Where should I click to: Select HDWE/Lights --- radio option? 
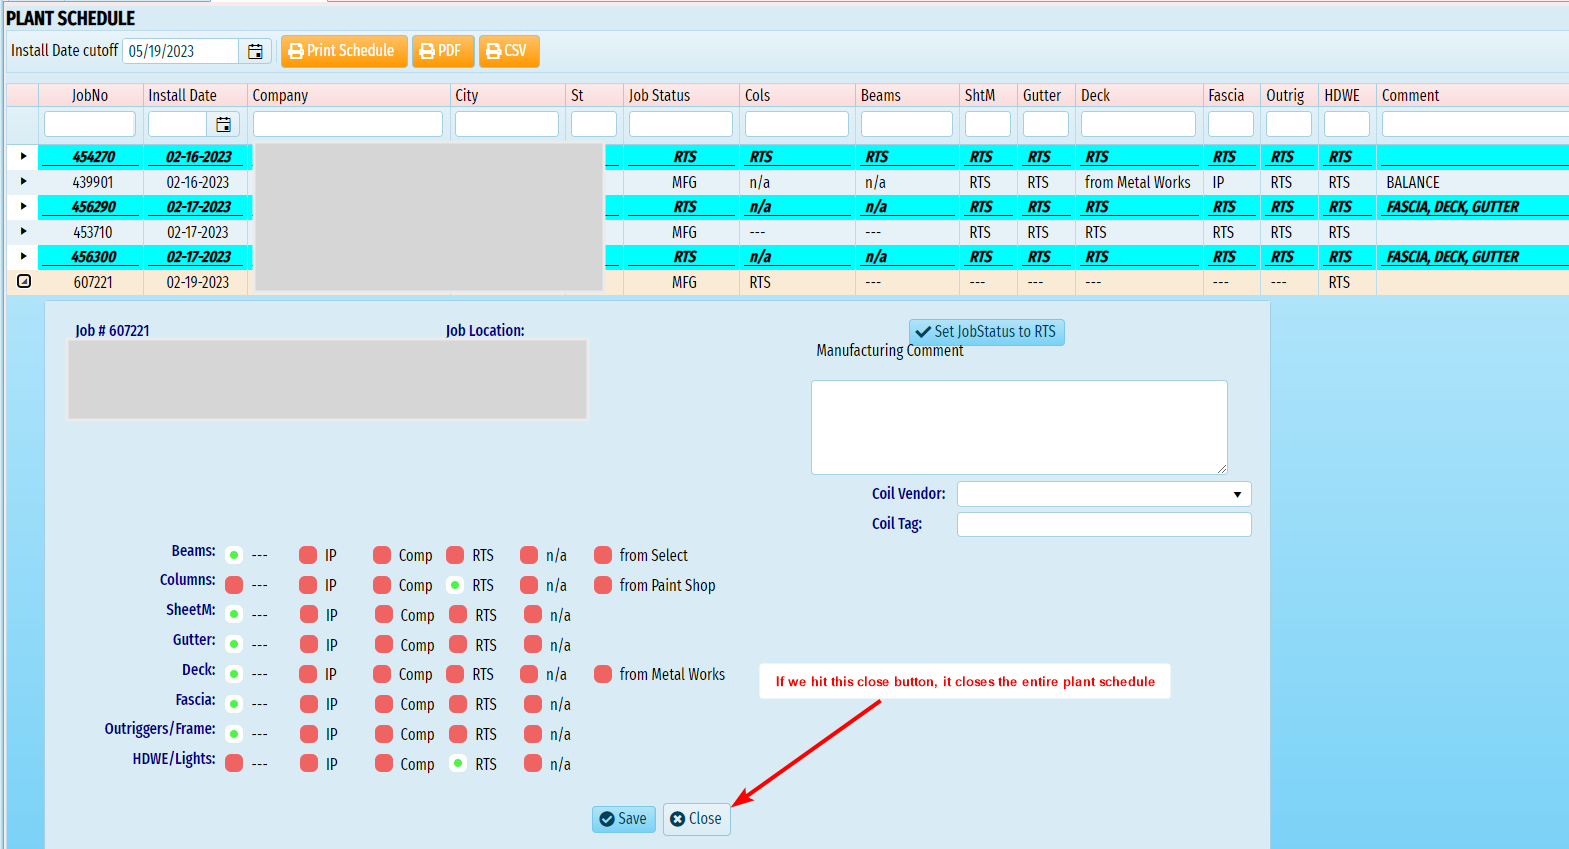pos(234,764)
